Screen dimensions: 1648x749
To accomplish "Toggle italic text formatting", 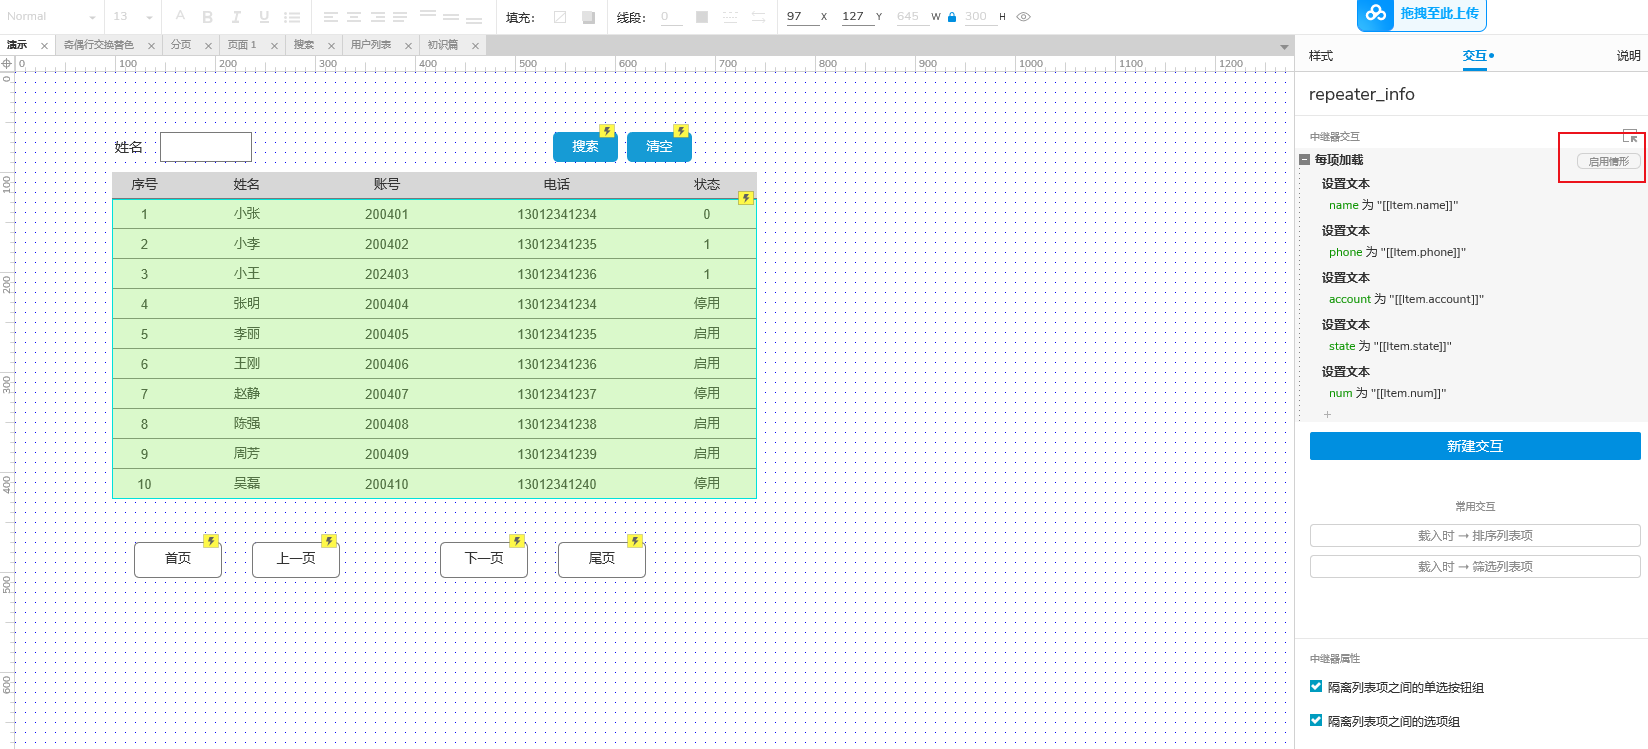I will [236, 17].
